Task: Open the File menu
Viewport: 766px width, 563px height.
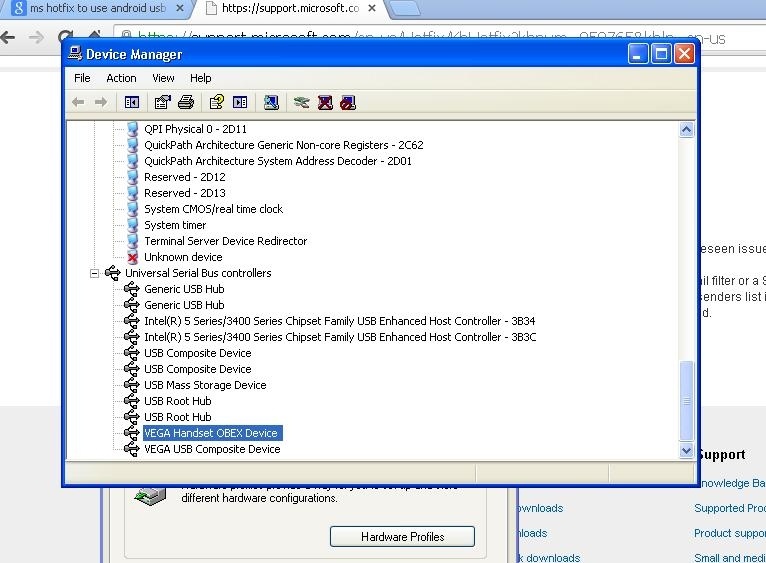Action: click(82, 78)
